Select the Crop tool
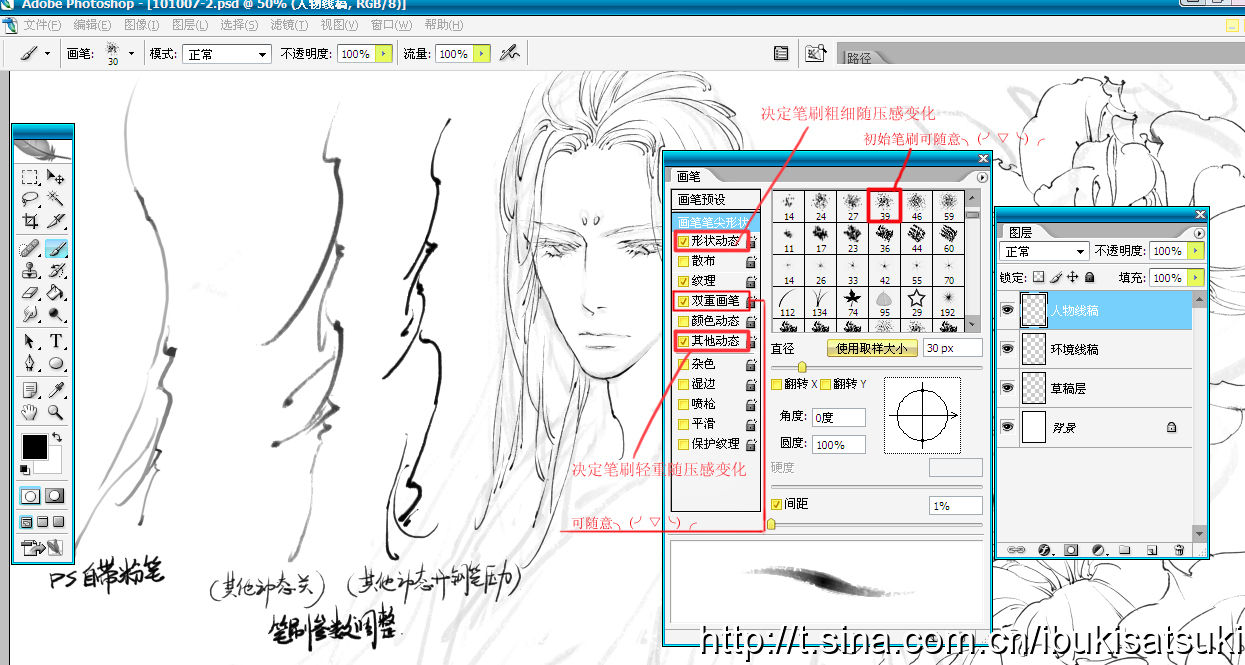This screenshot has width=1245, height=665. pyautogui.click(x=30, y=221)
